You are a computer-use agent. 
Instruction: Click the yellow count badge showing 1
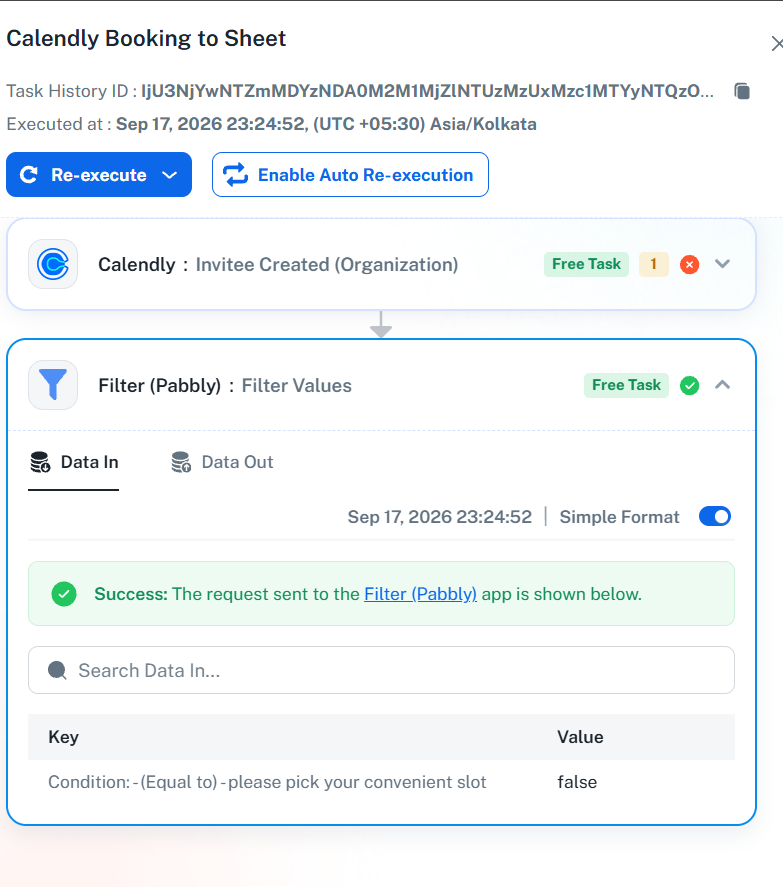pos(653,264)
